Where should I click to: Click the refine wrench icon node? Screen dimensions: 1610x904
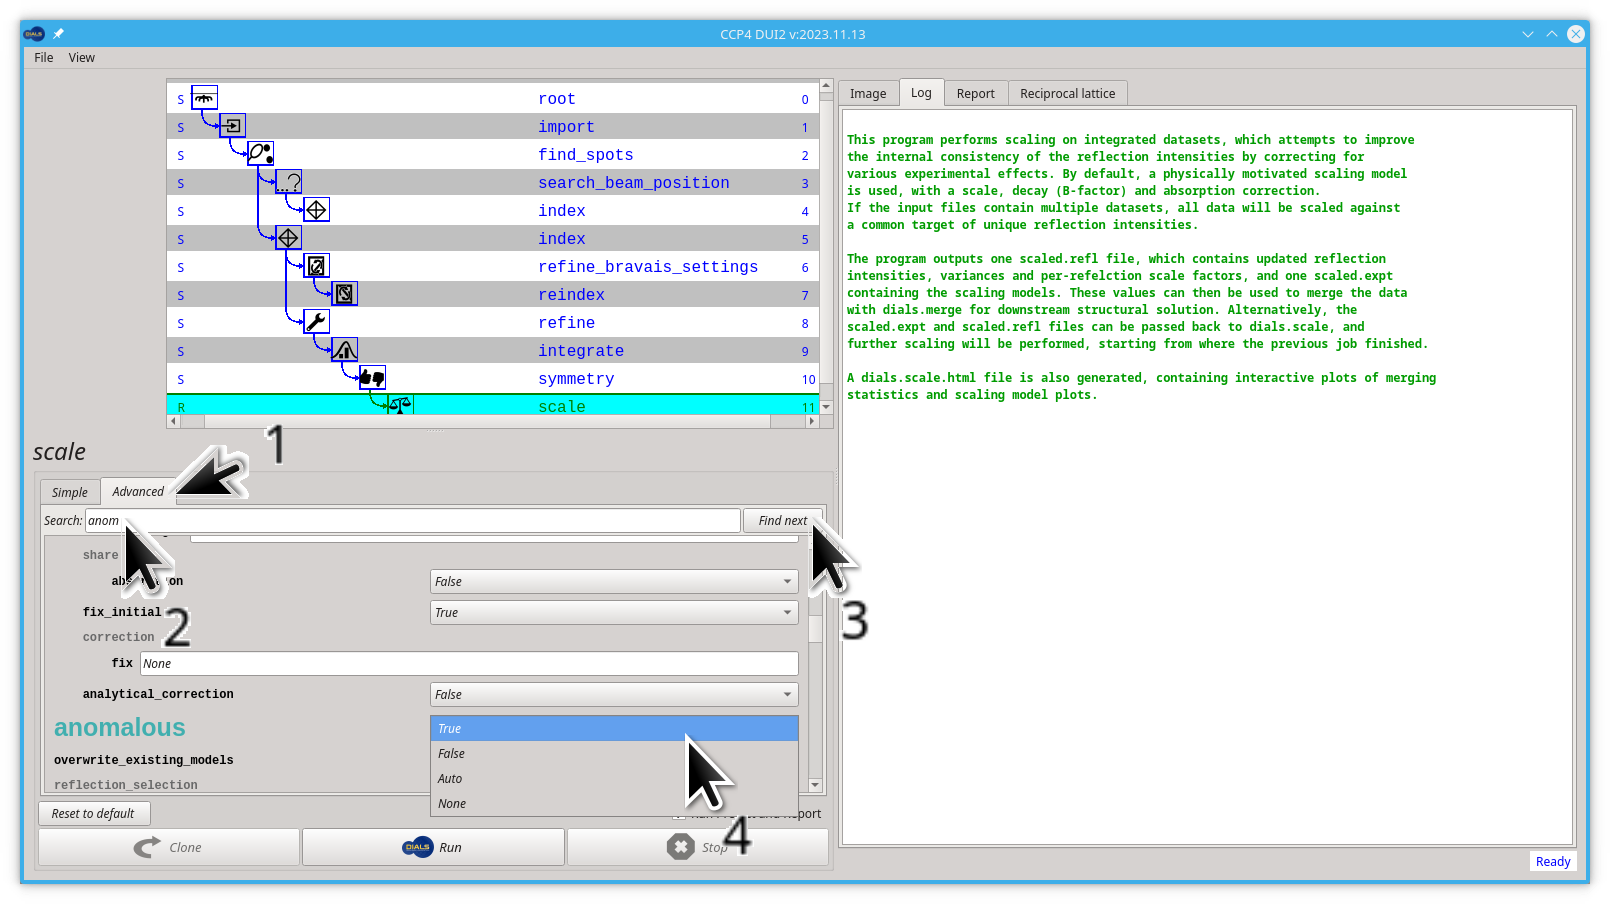click(x=316, y=322)
